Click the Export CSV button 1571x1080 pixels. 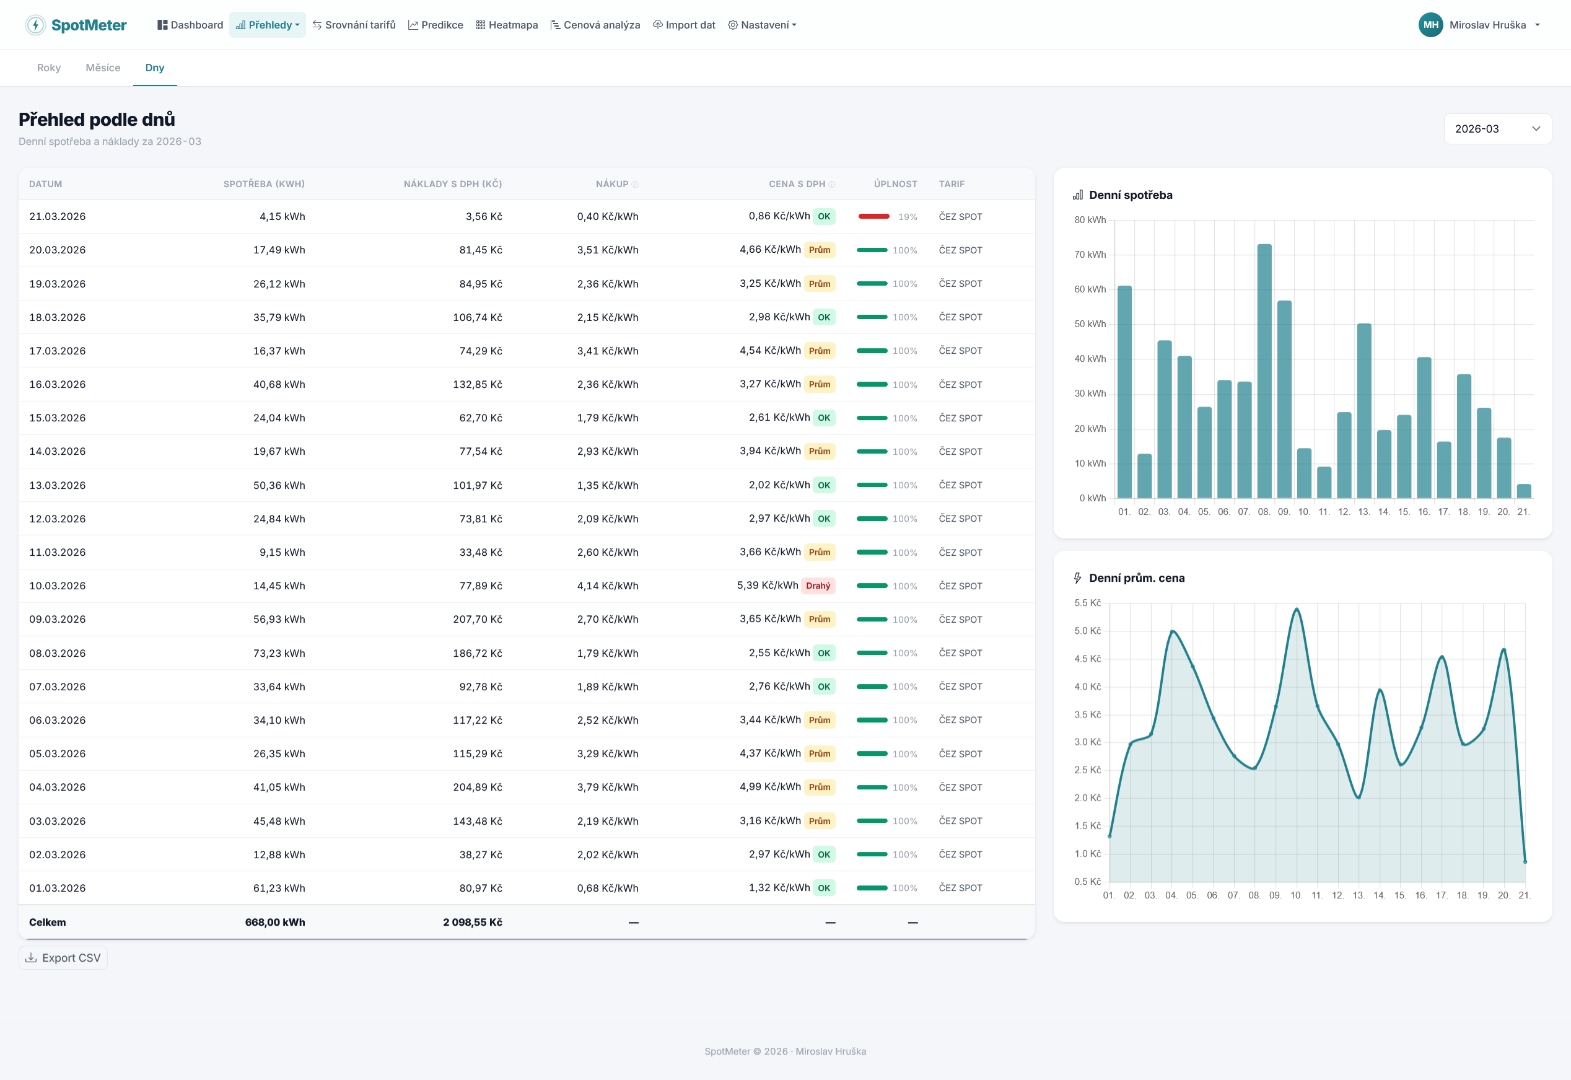coord(63,958)
